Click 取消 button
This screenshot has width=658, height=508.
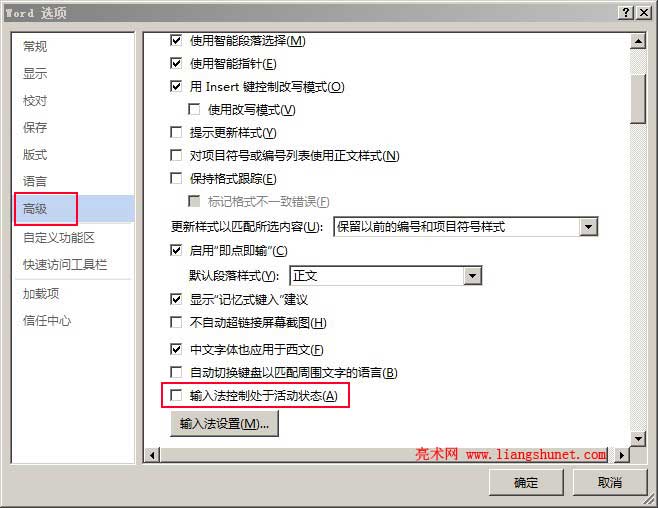(x=609, y=482)
